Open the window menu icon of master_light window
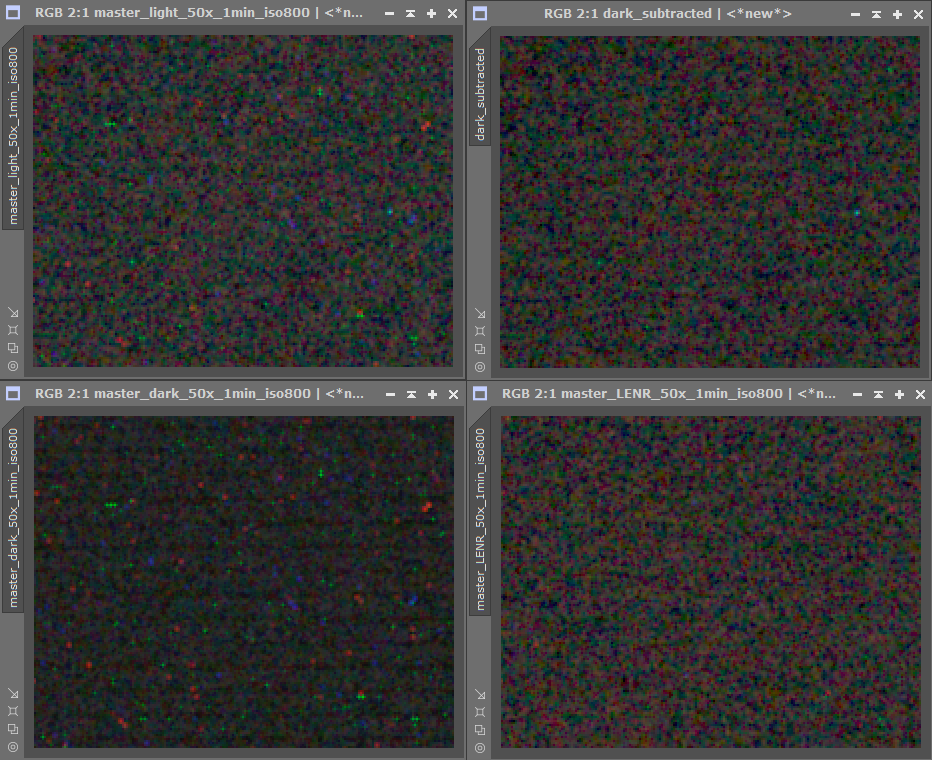 [x=13, y=13]
